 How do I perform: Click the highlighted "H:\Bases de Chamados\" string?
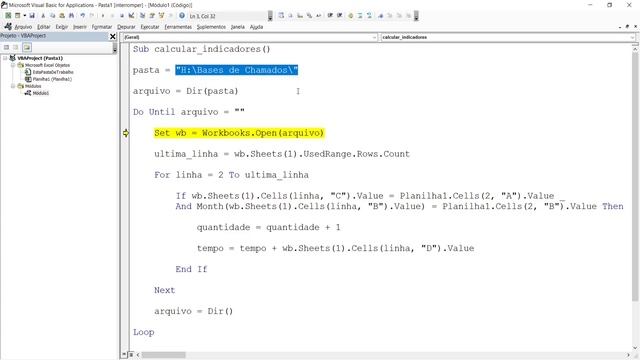(x=237, y=70)
